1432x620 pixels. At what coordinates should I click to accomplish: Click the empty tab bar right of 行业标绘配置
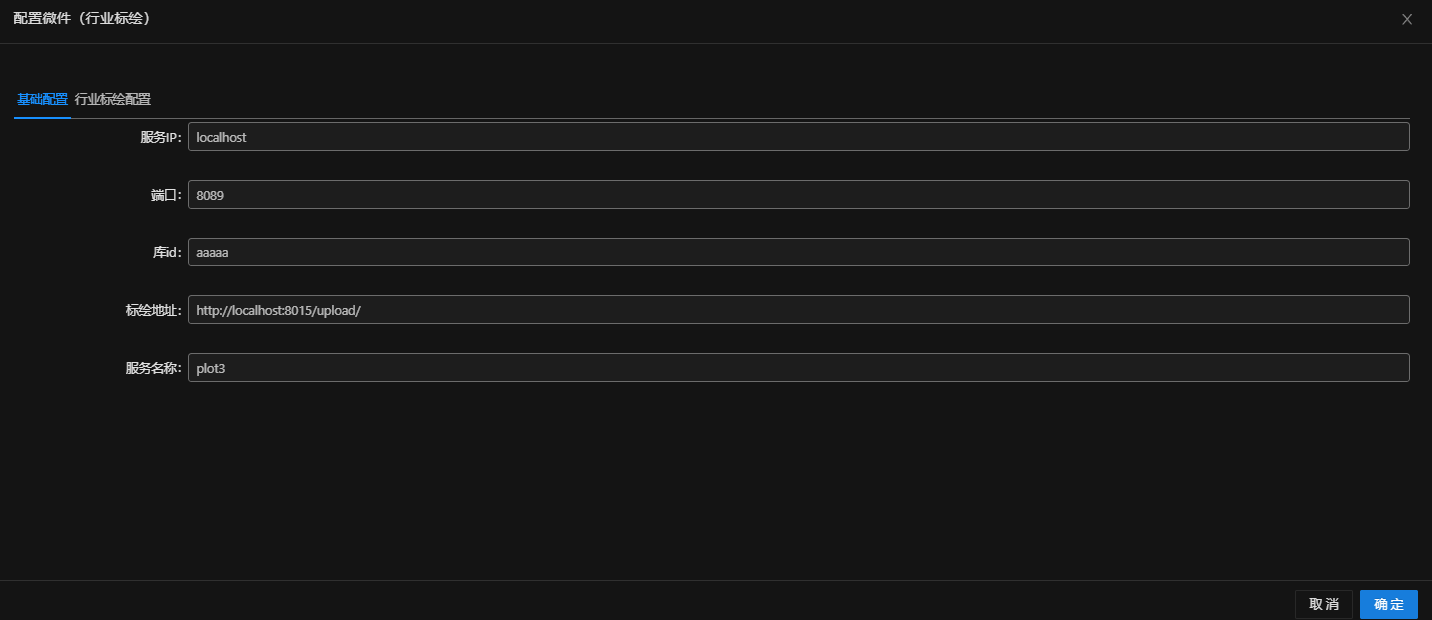[x=780, y=100]
